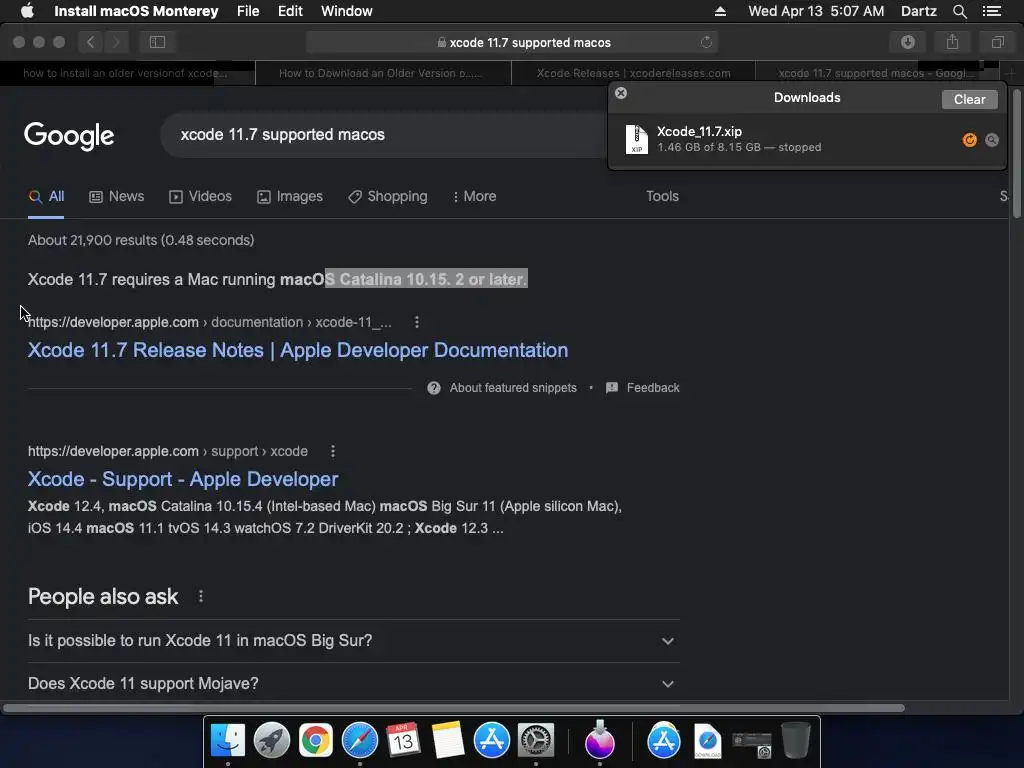Click the Feedback link
The height and width of the screenshot is (768, 1024).
pyautogui.click(x=643, y=388)
